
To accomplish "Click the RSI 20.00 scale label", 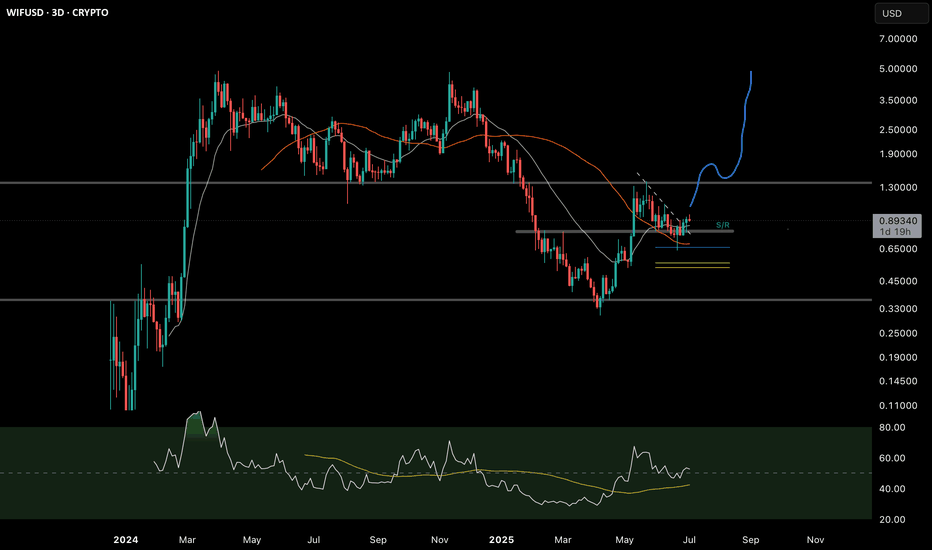I will (x=892, y=520).
